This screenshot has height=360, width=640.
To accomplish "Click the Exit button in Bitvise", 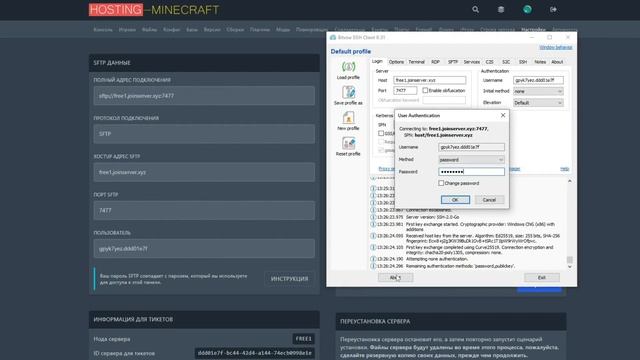I will (x=542, y=278).
